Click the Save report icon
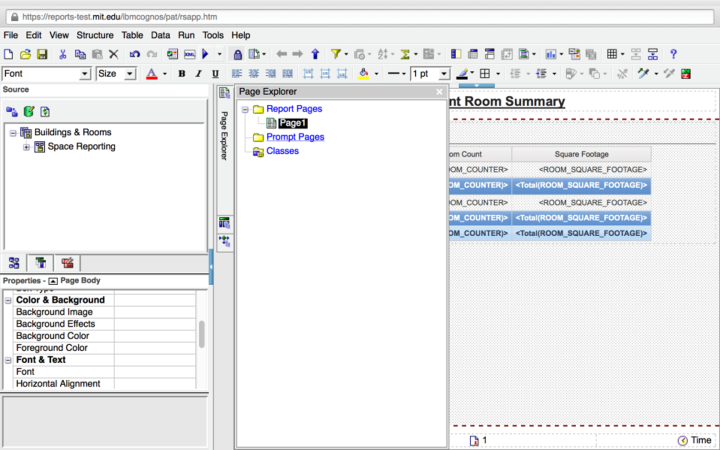 pos(43,54)
